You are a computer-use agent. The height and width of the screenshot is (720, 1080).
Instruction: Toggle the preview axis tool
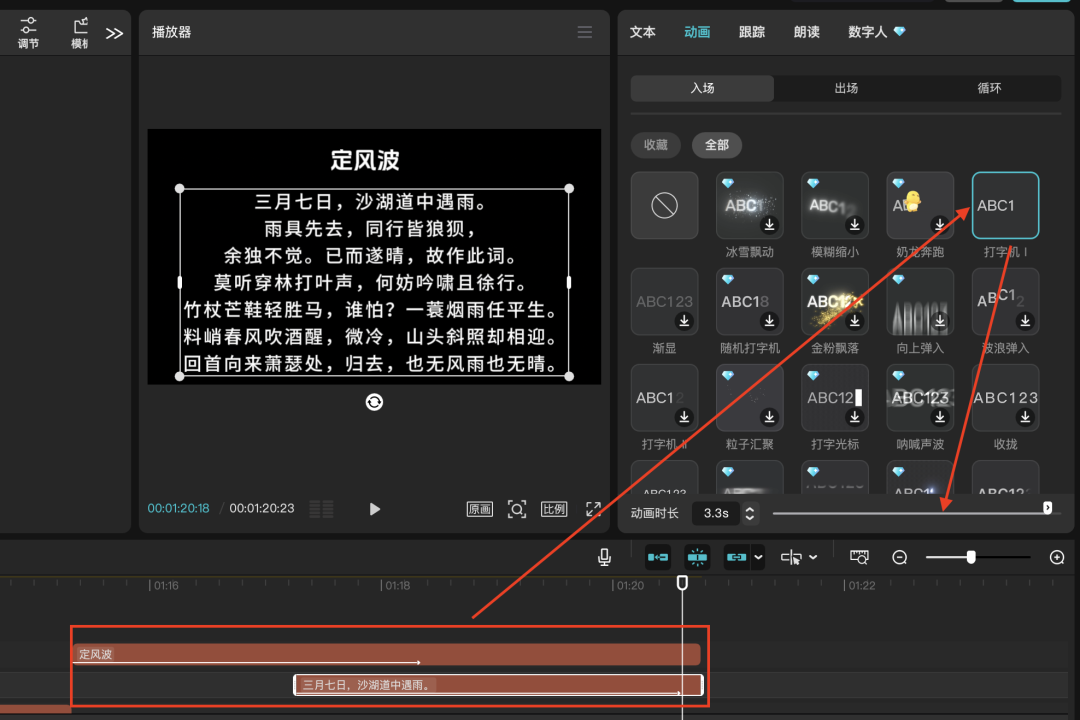click(x=697, y=557)
